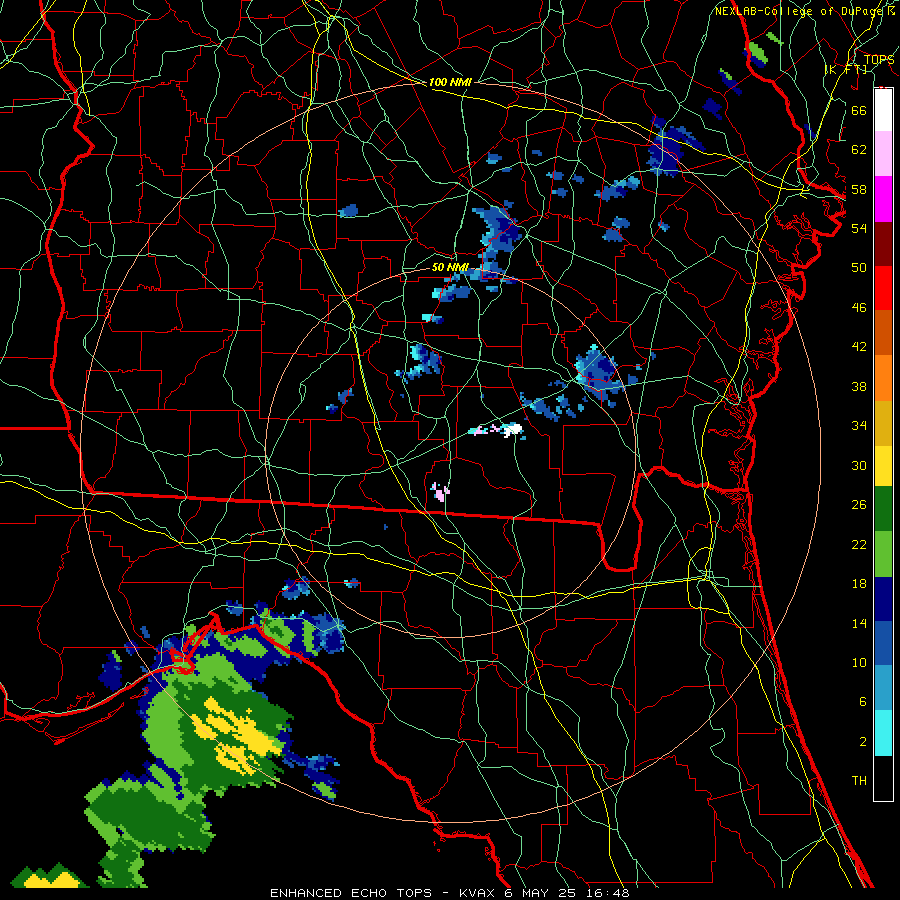900x900 pixels.
Task: Click the 42 legend value
Action: pos(859,347)
